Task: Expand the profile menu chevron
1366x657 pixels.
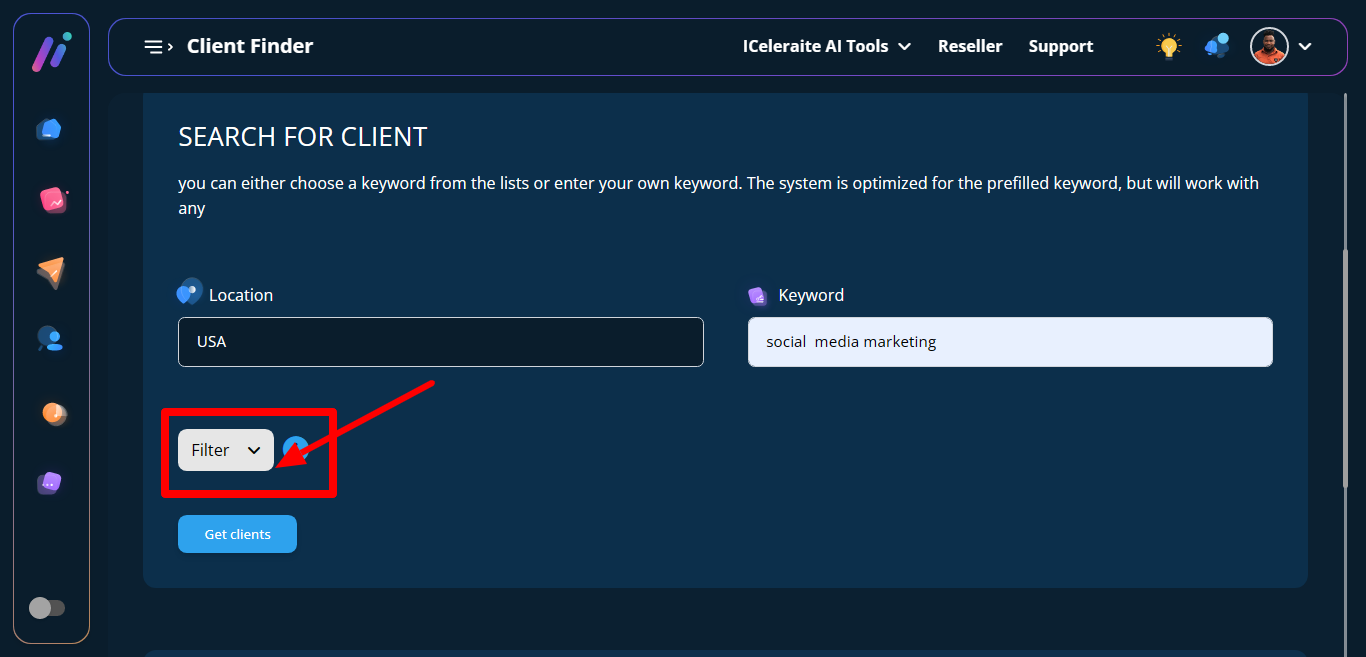Action: 1305,47
